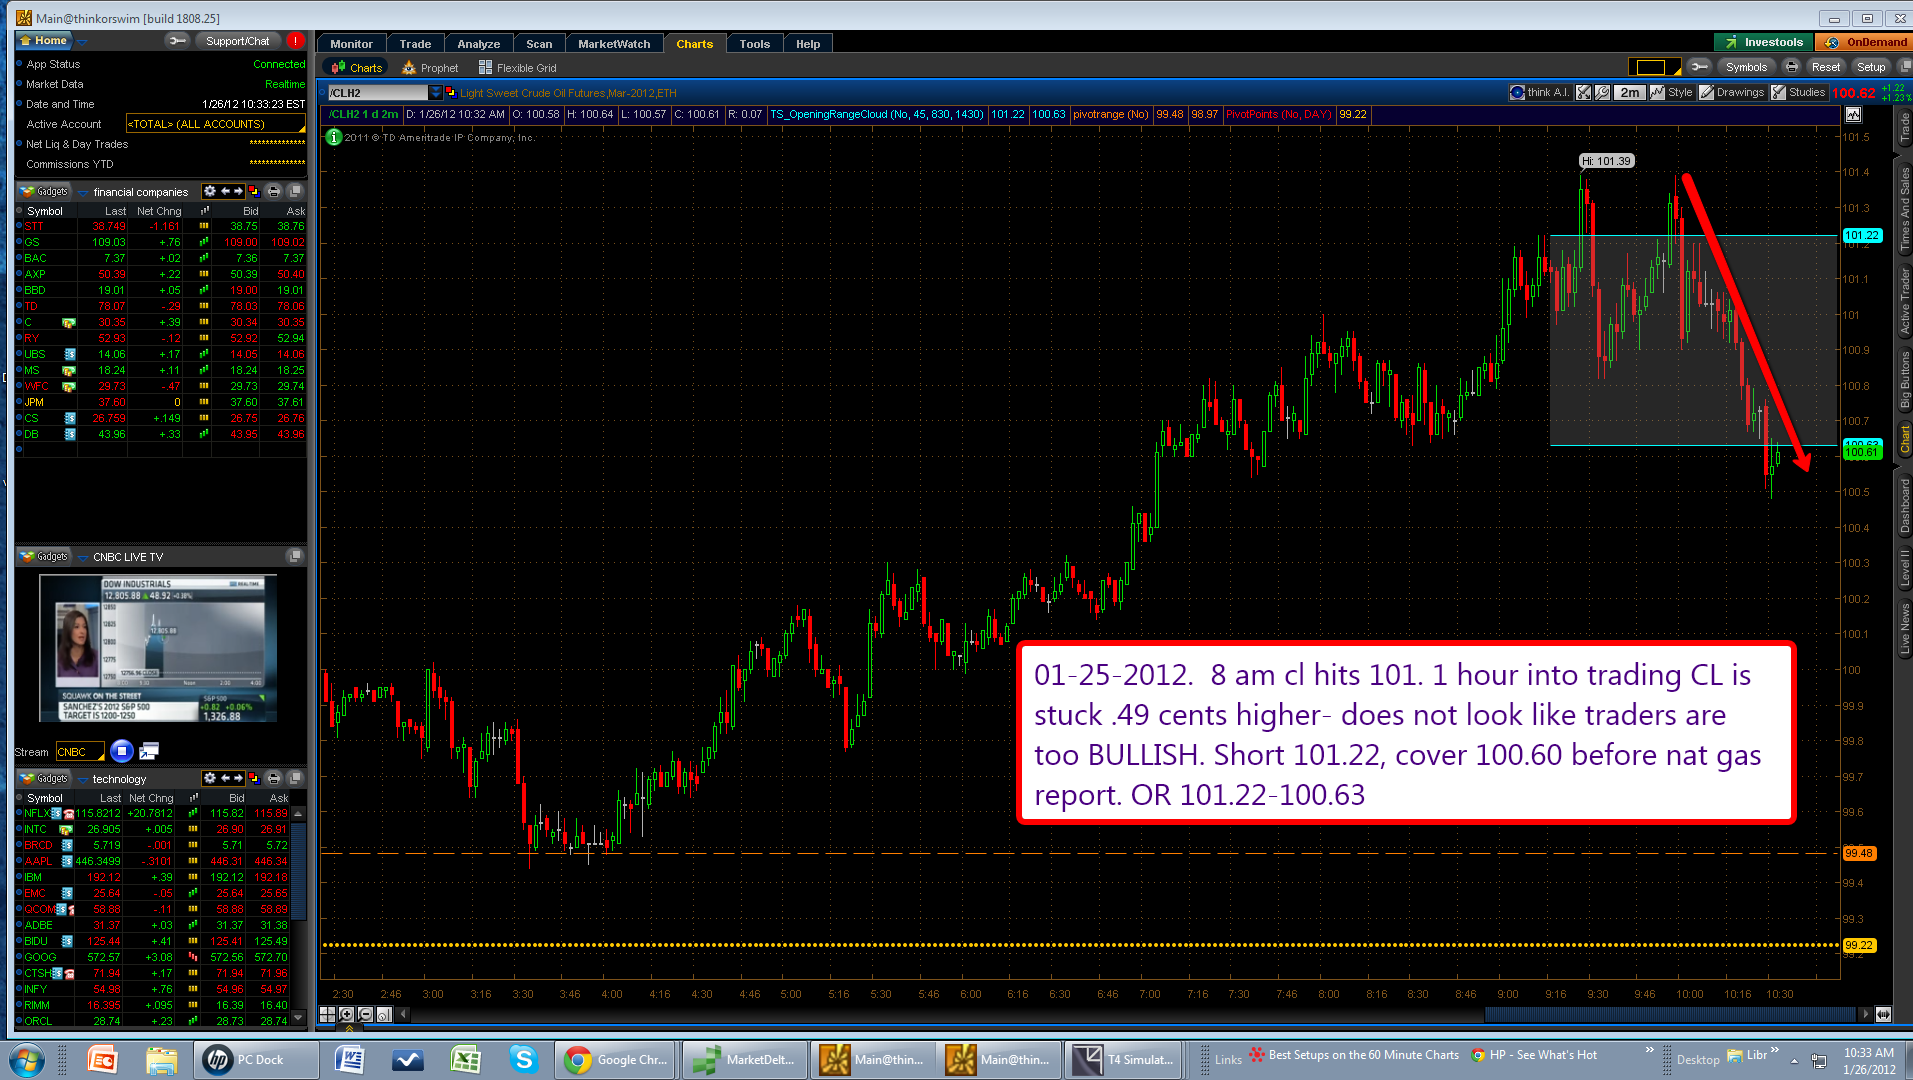
Task: Switch to the Monitor tab
Action: pyautogui.click(x=351, y=44)
